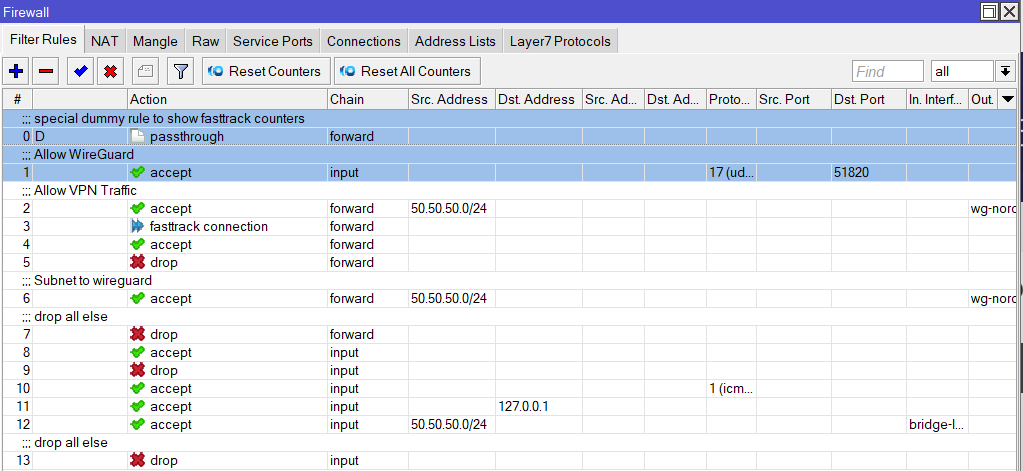Switch to Layer7 Protocols tab
This screenshot has height=471, width=1023.
(x=560, y=41)
